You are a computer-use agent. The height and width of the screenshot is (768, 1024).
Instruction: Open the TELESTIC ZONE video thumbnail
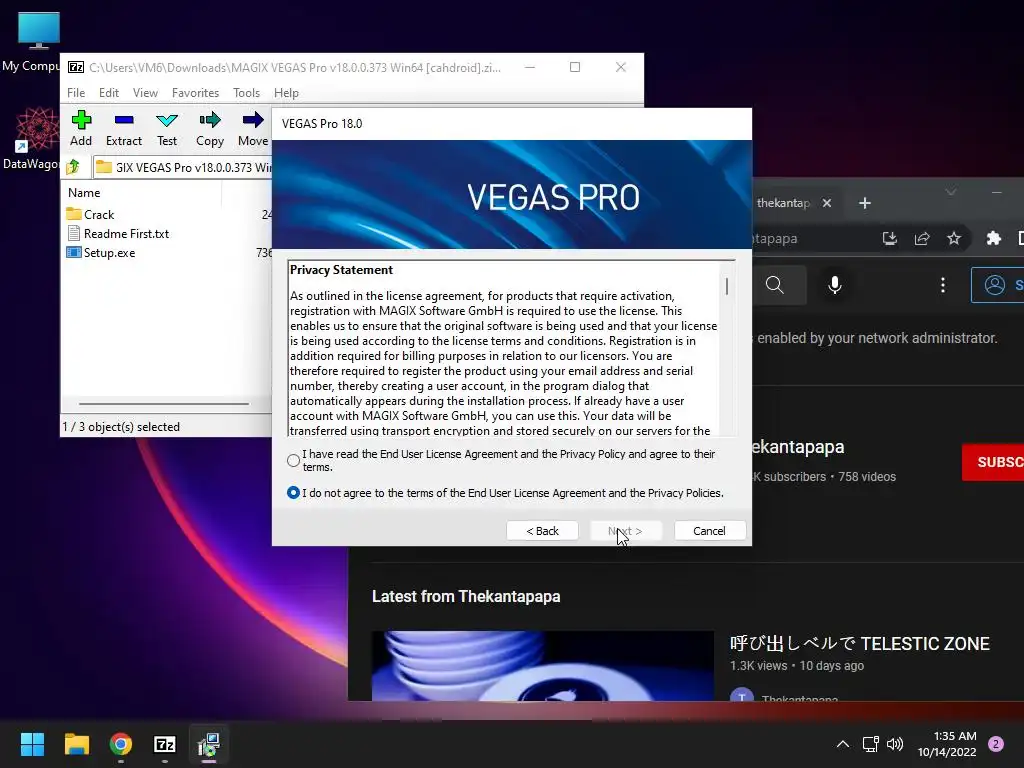coord(542,665)
